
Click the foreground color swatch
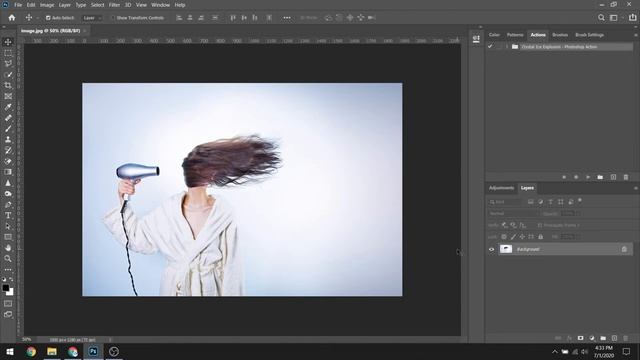click(5, 288)
